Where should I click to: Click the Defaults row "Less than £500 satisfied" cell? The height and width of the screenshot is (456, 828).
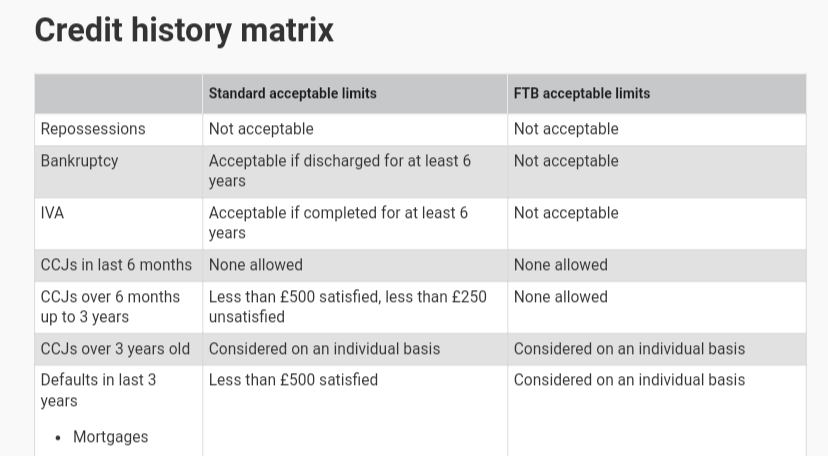pos(293,380)
